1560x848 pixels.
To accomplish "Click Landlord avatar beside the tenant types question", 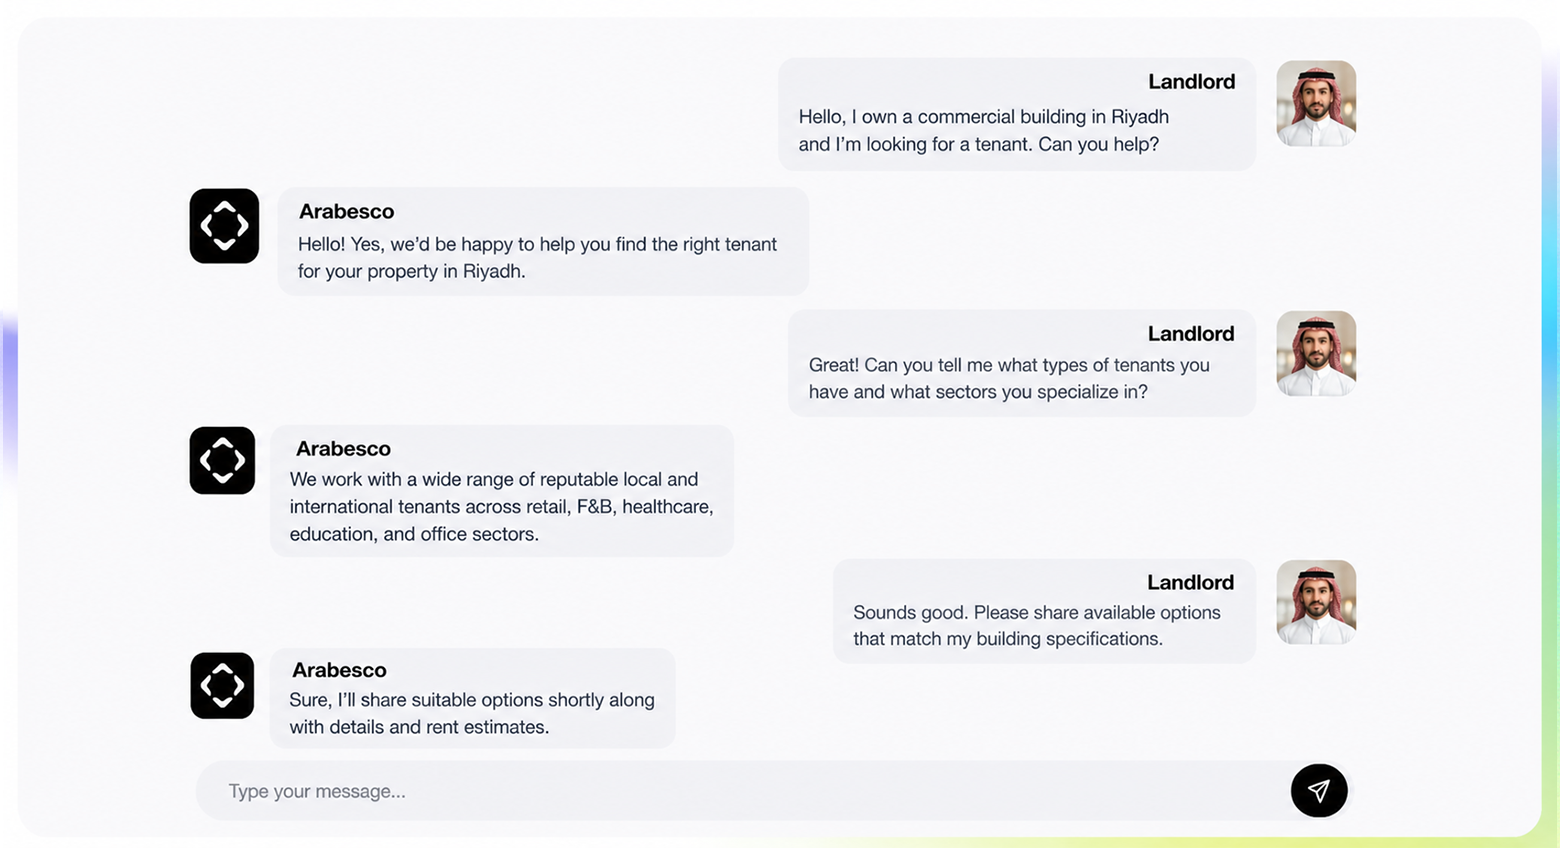I will 1316,354.
